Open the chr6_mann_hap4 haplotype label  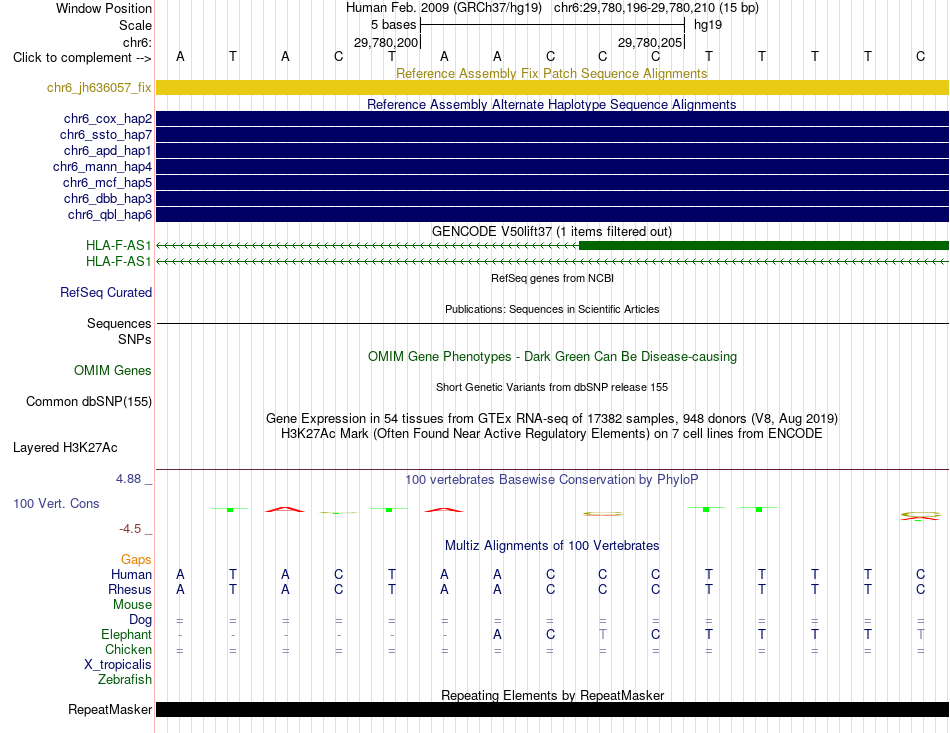(x=102, y=167)
